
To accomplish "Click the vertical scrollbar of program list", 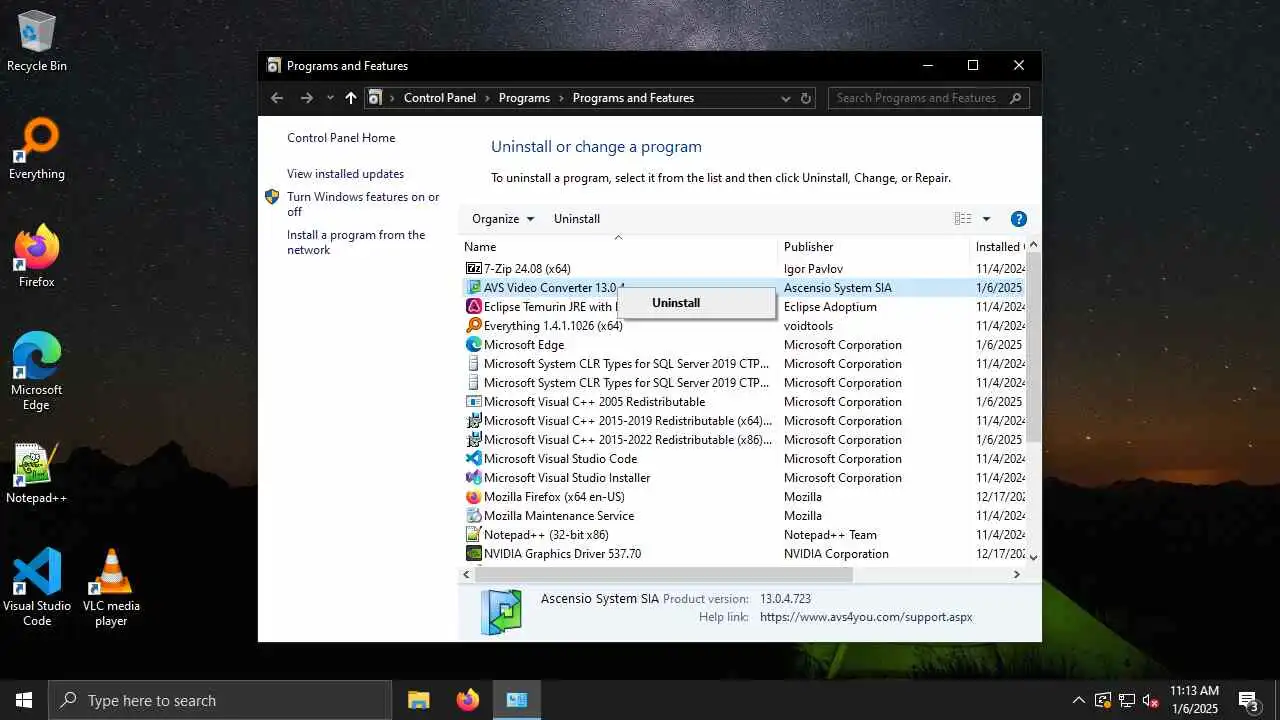I will click(1034, 348).
